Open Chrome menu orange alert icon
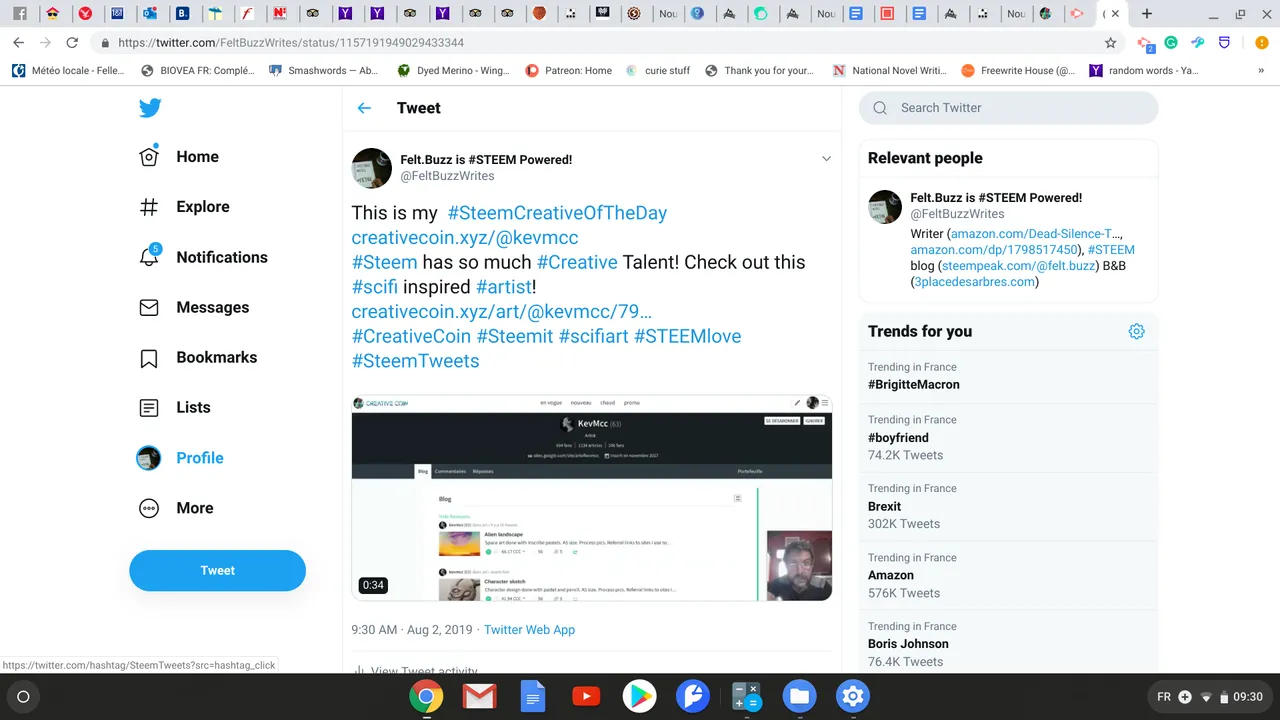 [x=1262, y=43]
